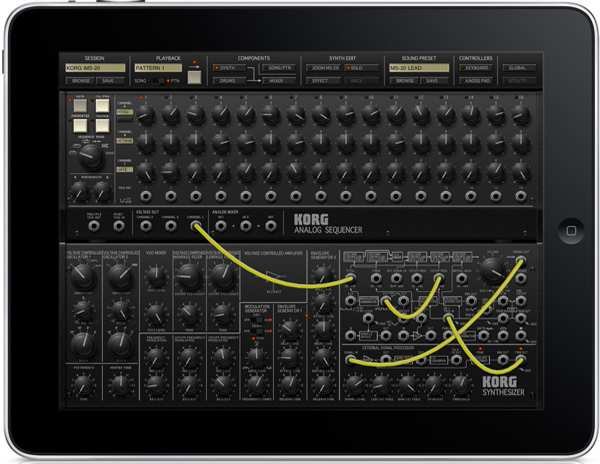Click Voltage Out Channel A jack
This screenshot has height=464, width=600.
tap(145, 226)
